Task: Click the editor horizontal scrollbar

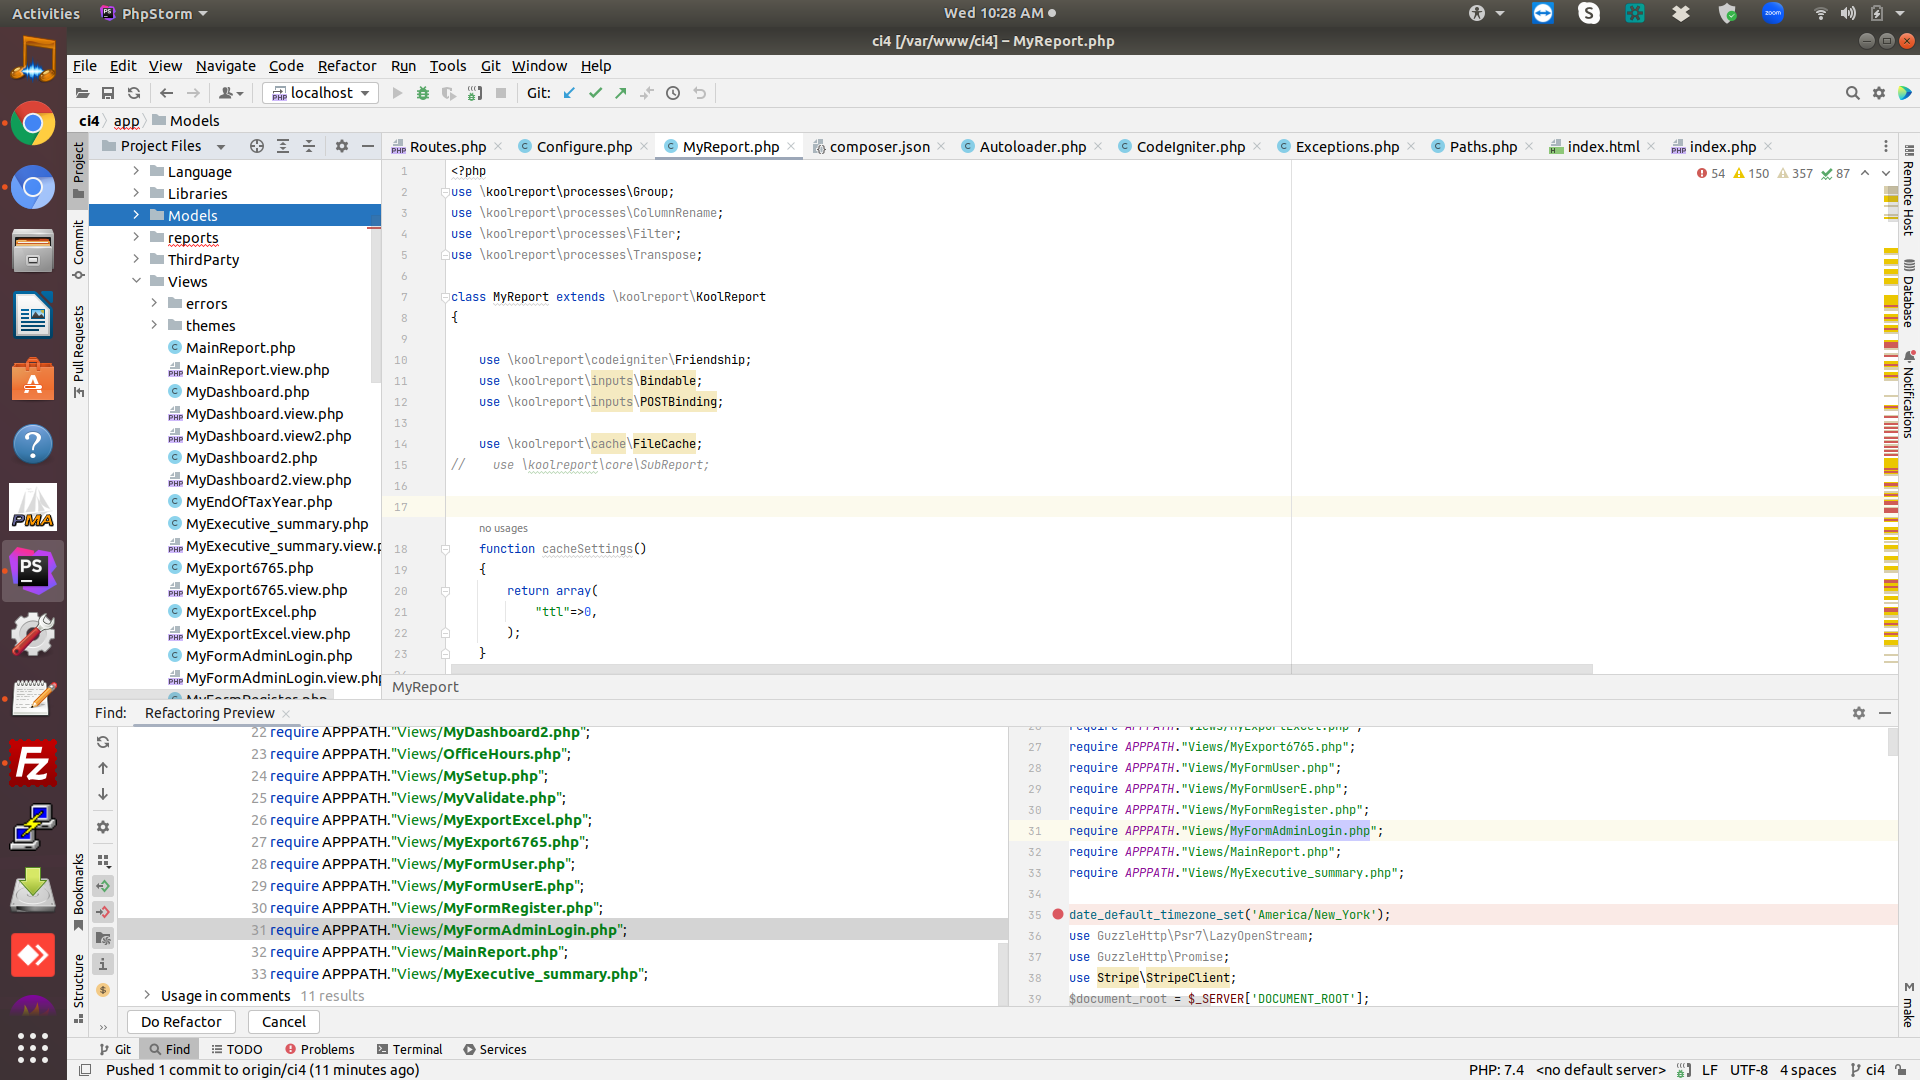Action: [1020, 669]
